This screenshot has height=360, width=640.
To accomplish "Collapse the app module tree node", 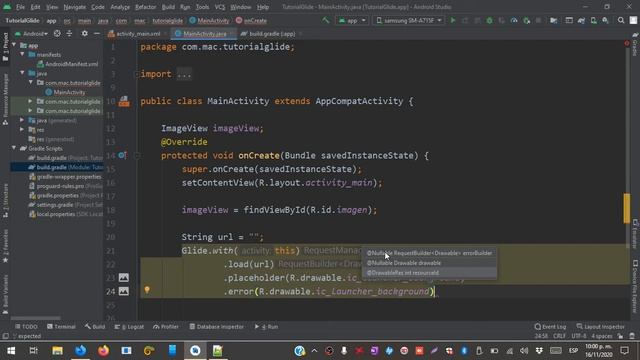I will click(15, 45).
